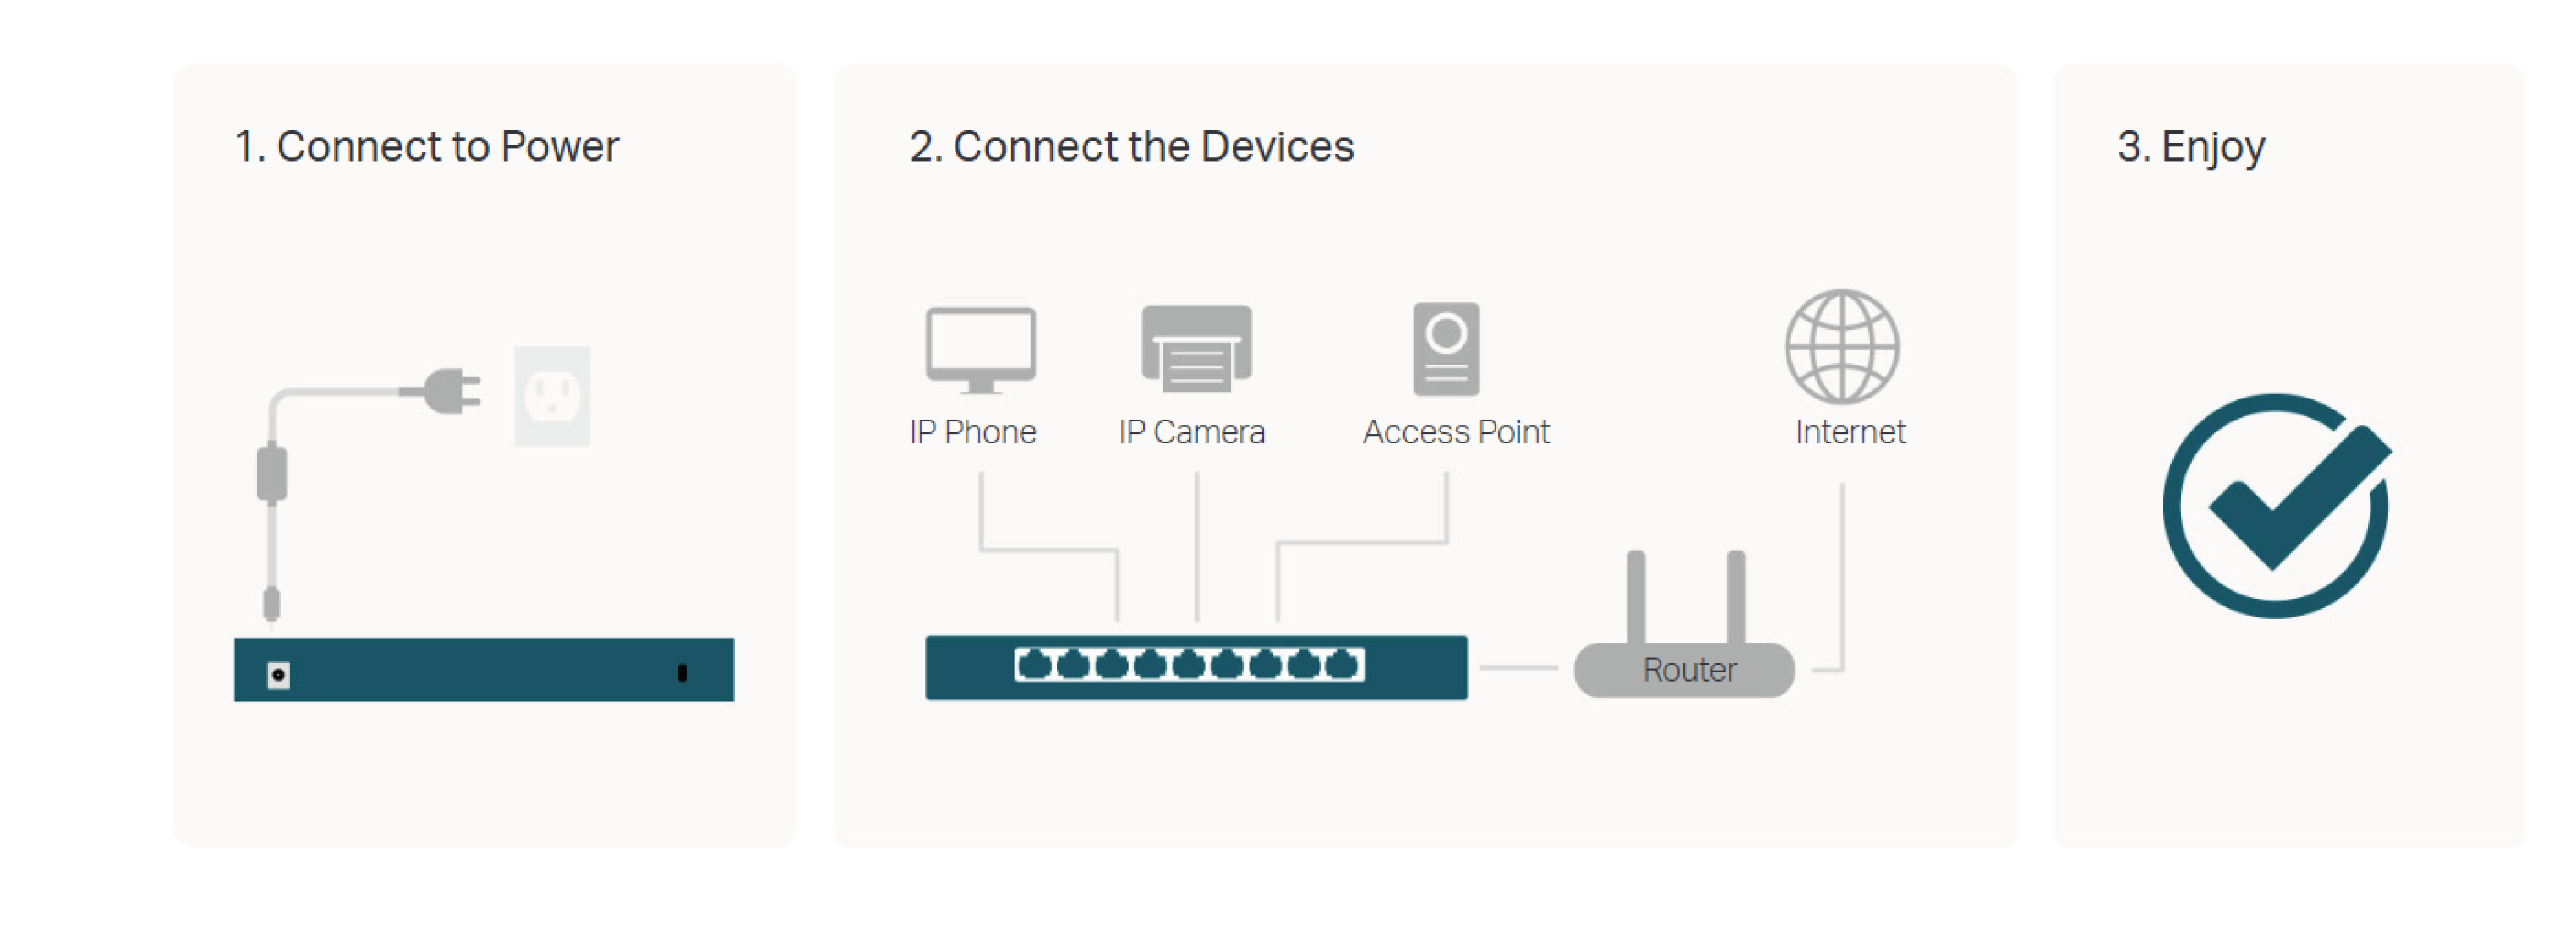Click the "1. Connect to Power" heading
Image resolution: width=2576 pixels, height=942 pixels.
pos(427,147)
